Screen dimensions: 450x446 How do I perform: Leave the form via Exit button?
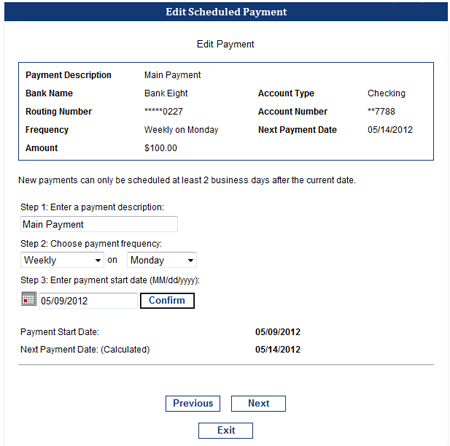point(226,430)
